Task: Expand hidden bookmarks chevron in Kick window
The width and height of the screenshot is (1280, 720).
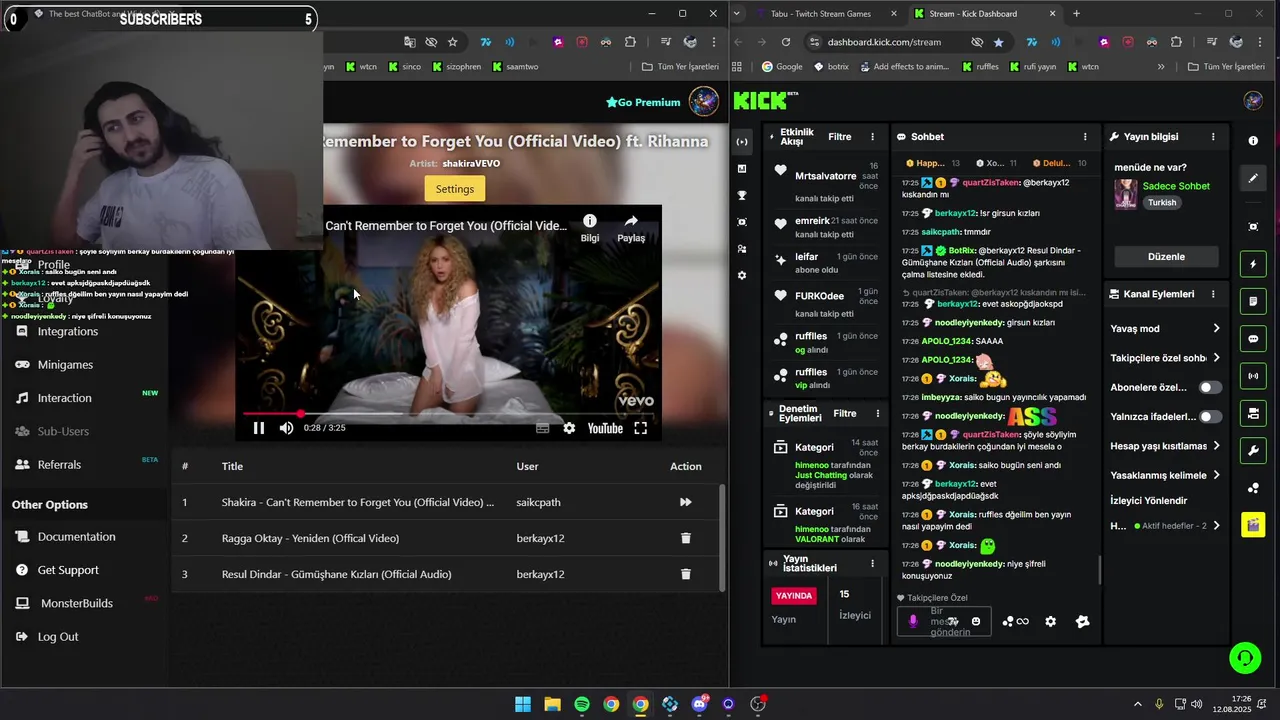Action: coord(1161,67)
